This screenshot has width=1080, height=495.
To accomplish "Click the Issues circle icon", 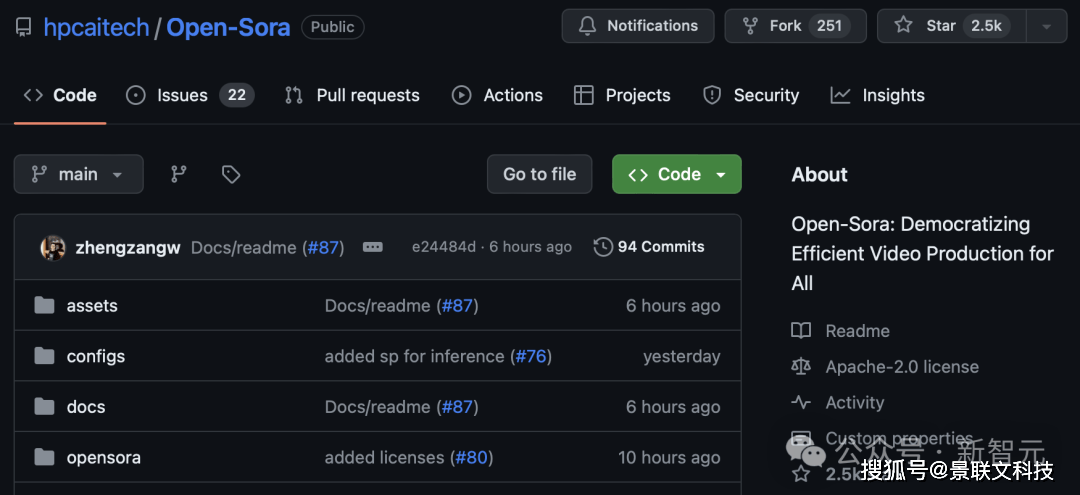I will (136, 95).
